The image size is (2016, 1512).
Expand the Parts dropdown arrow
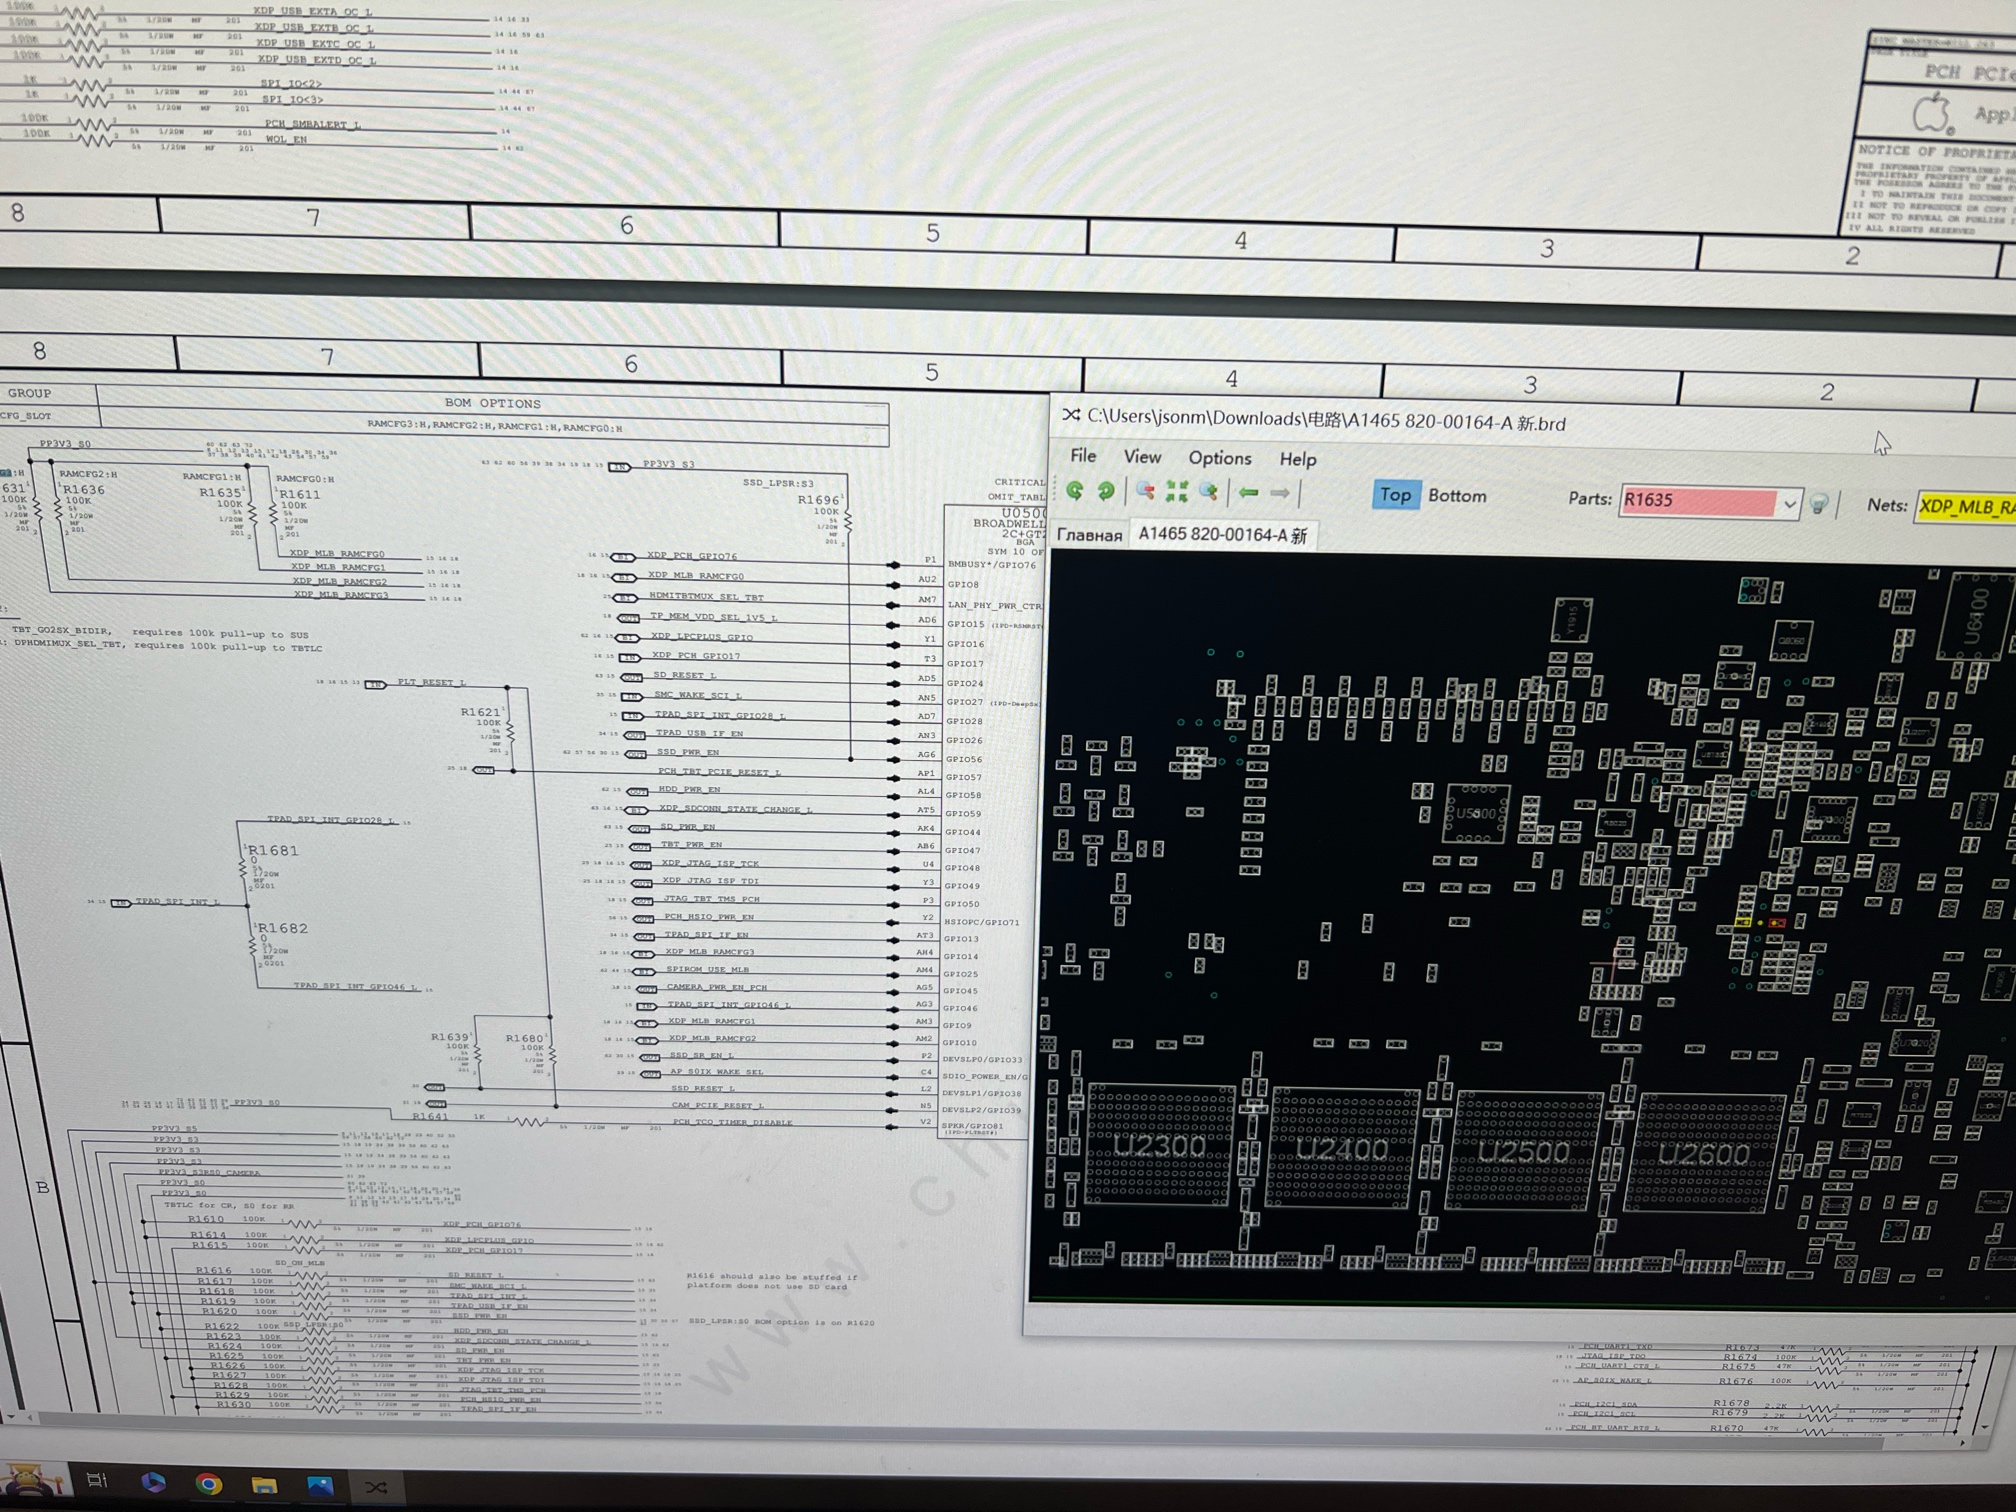pyautogui.click(x=1789, y=503)
